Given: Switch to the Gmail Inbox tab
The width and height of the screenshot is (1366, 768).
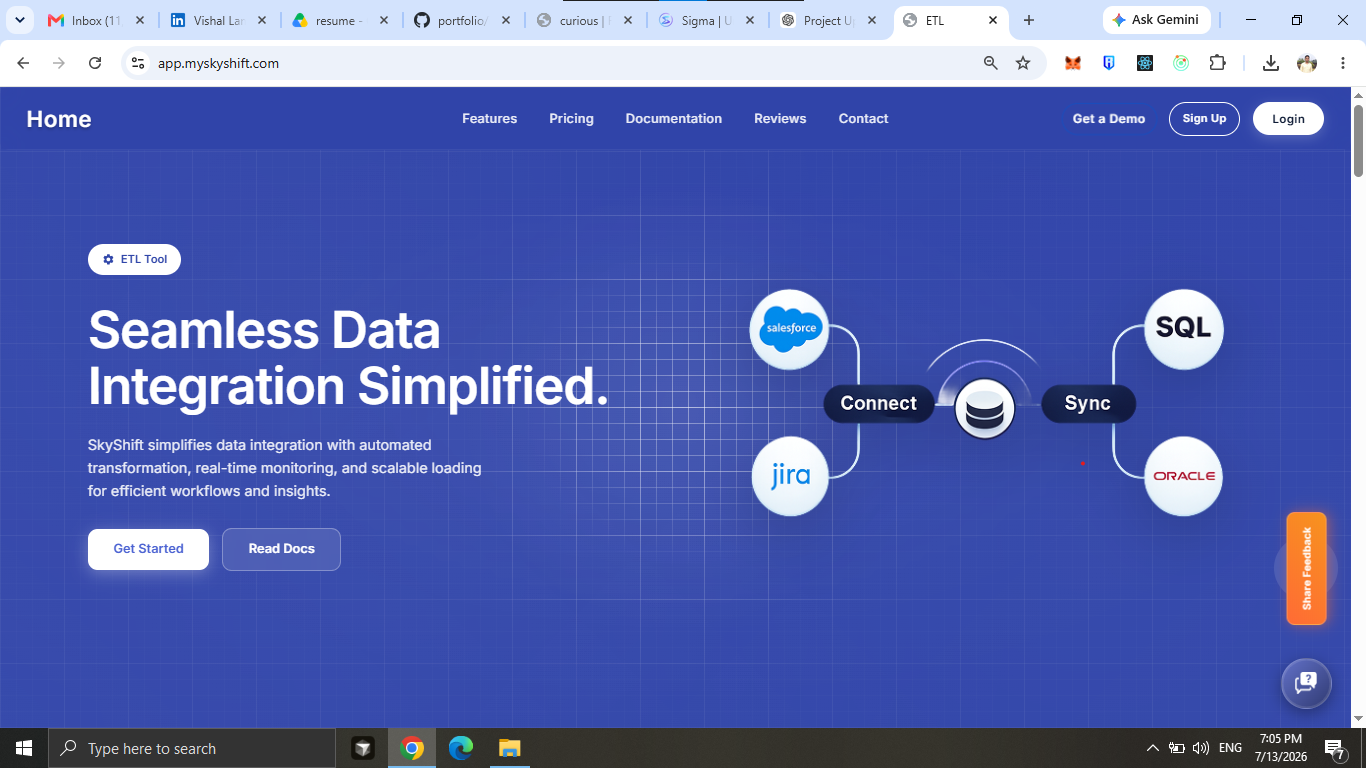Looking at the screenshot, I should coord(98,20).
